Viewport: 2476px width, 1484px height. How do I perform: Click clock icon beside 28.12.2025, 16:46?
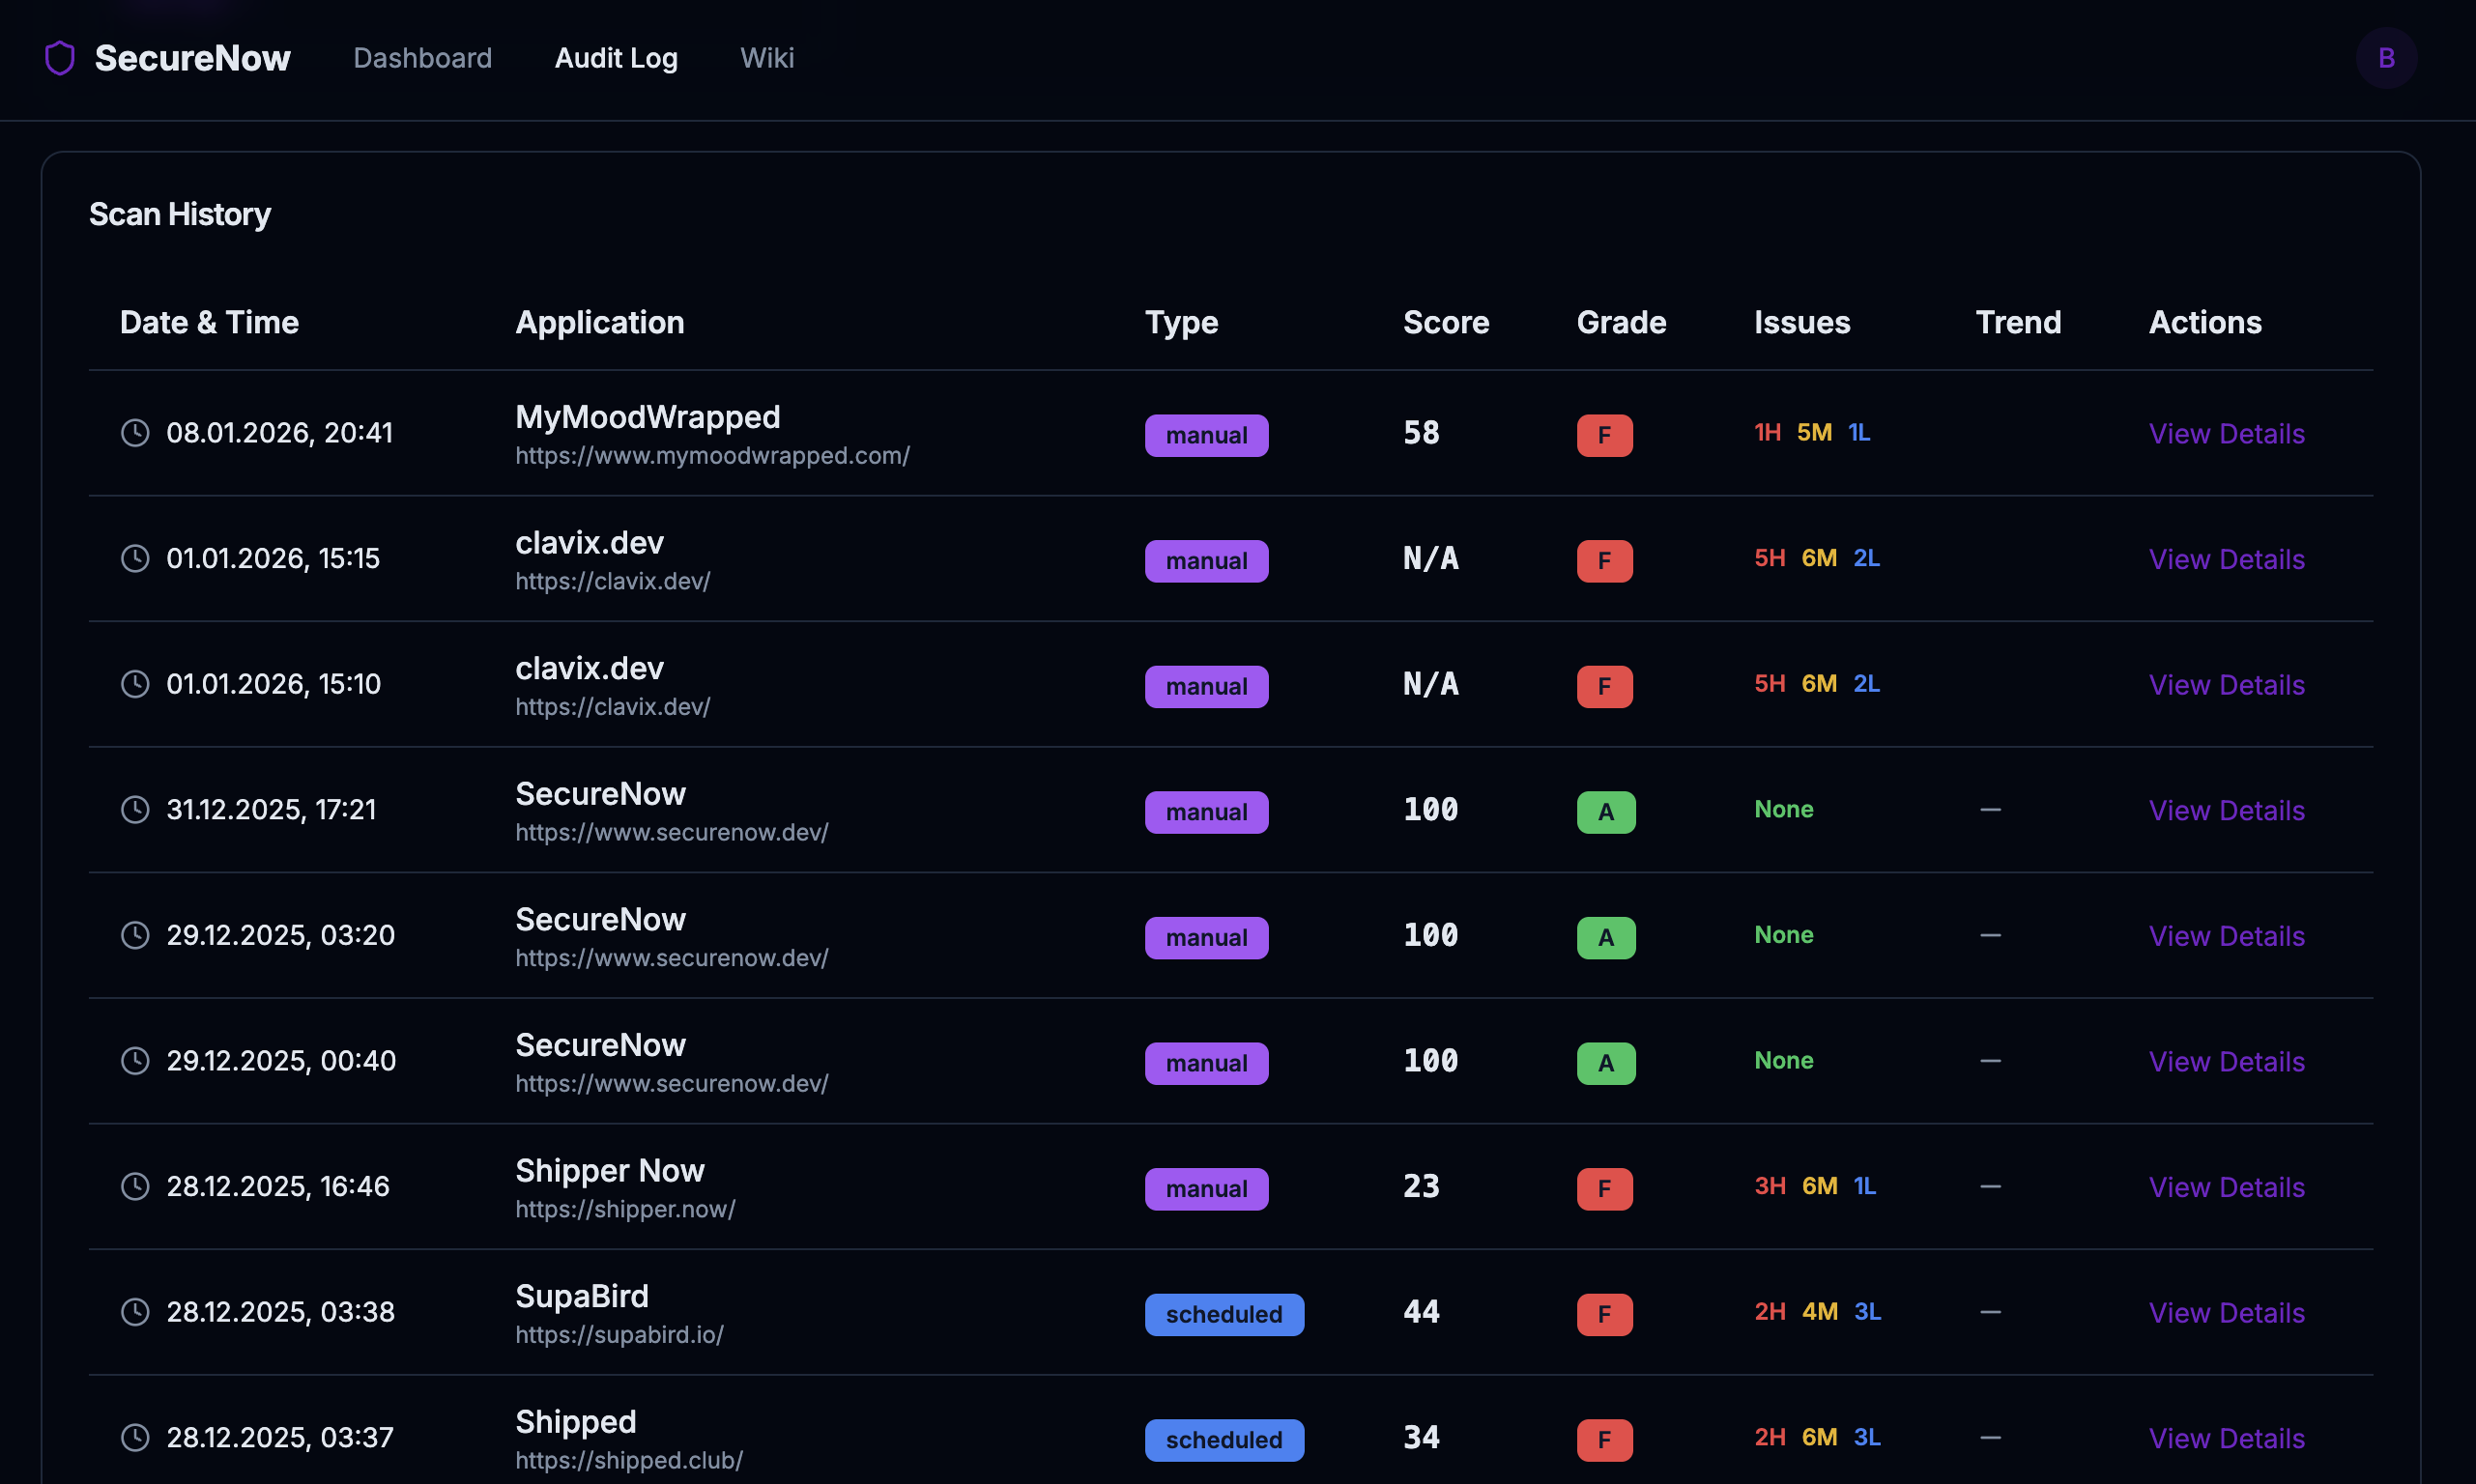[x=135, y=1186]
